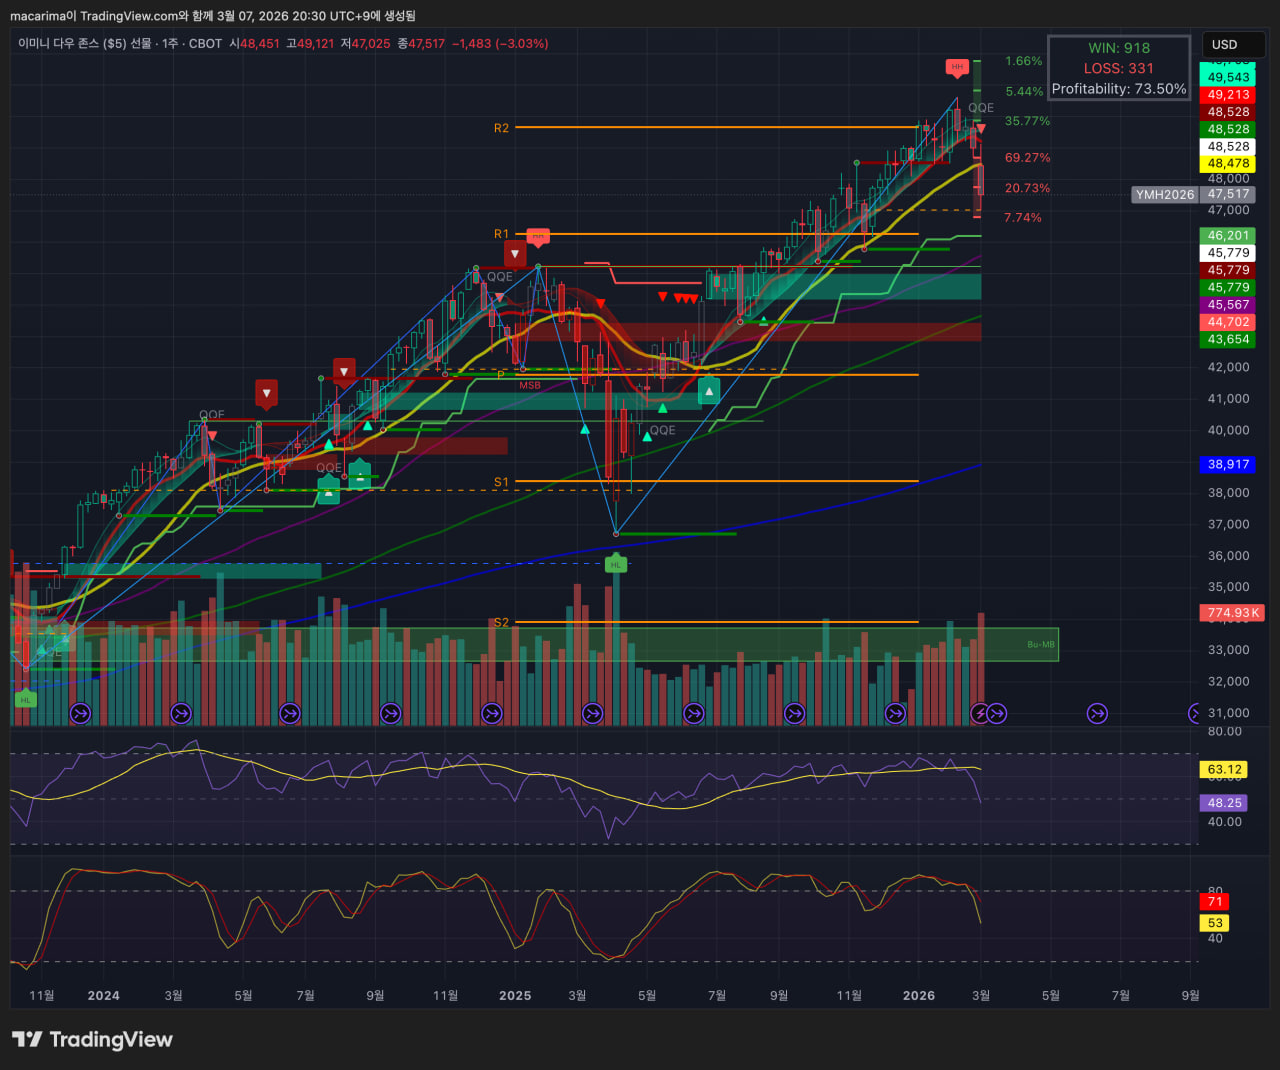Click the red 774.93K volume label

(x=1232, y=613)
